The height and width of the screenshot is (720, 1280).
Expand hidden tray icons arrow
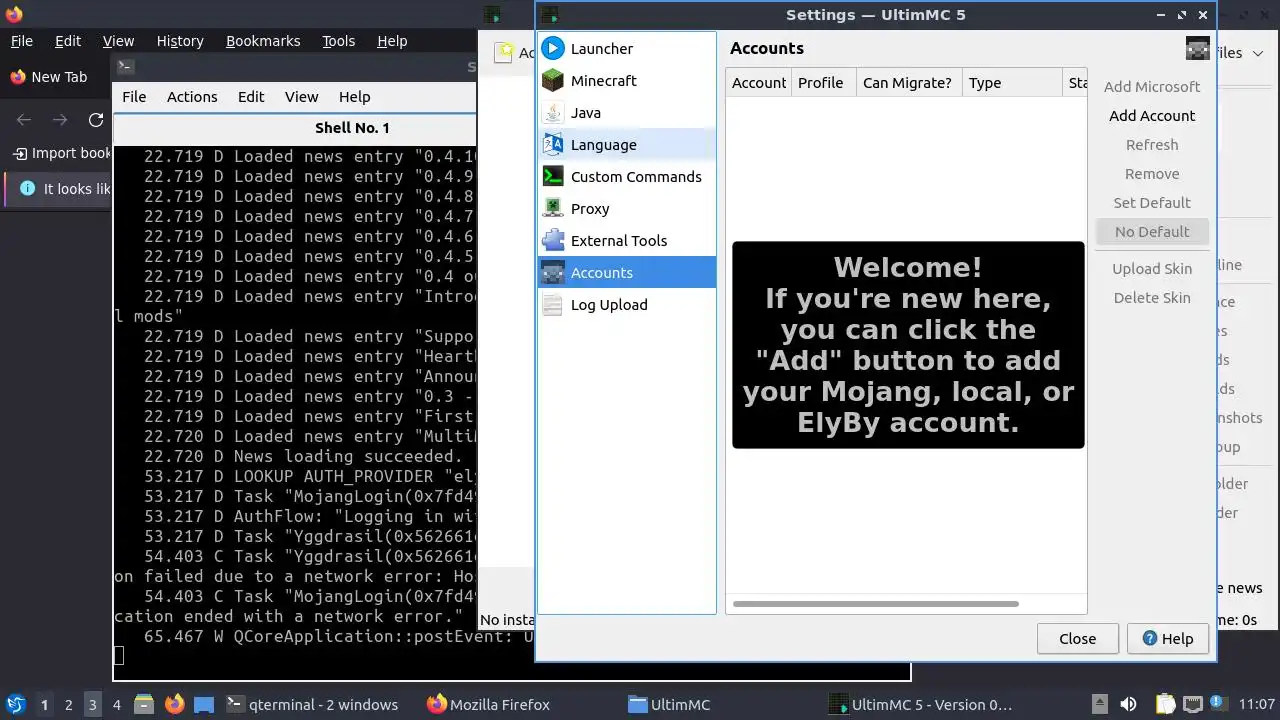(1099, 704)
